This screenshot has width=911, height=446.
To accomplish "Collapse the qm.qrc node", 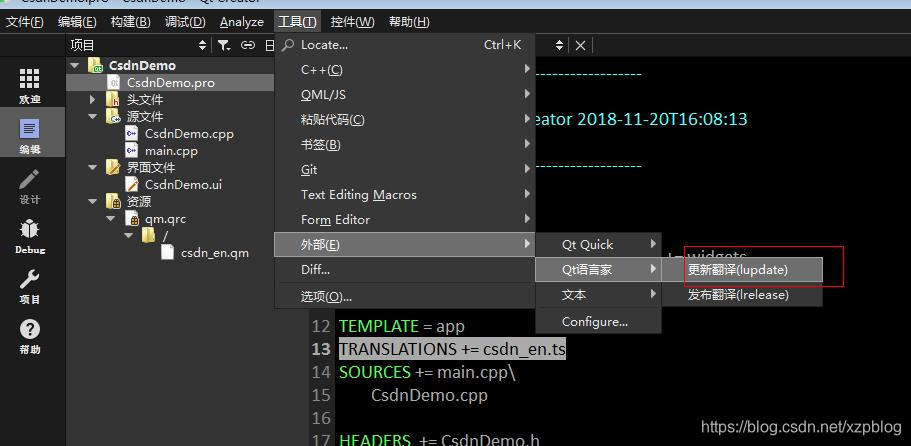I will 110,219.
